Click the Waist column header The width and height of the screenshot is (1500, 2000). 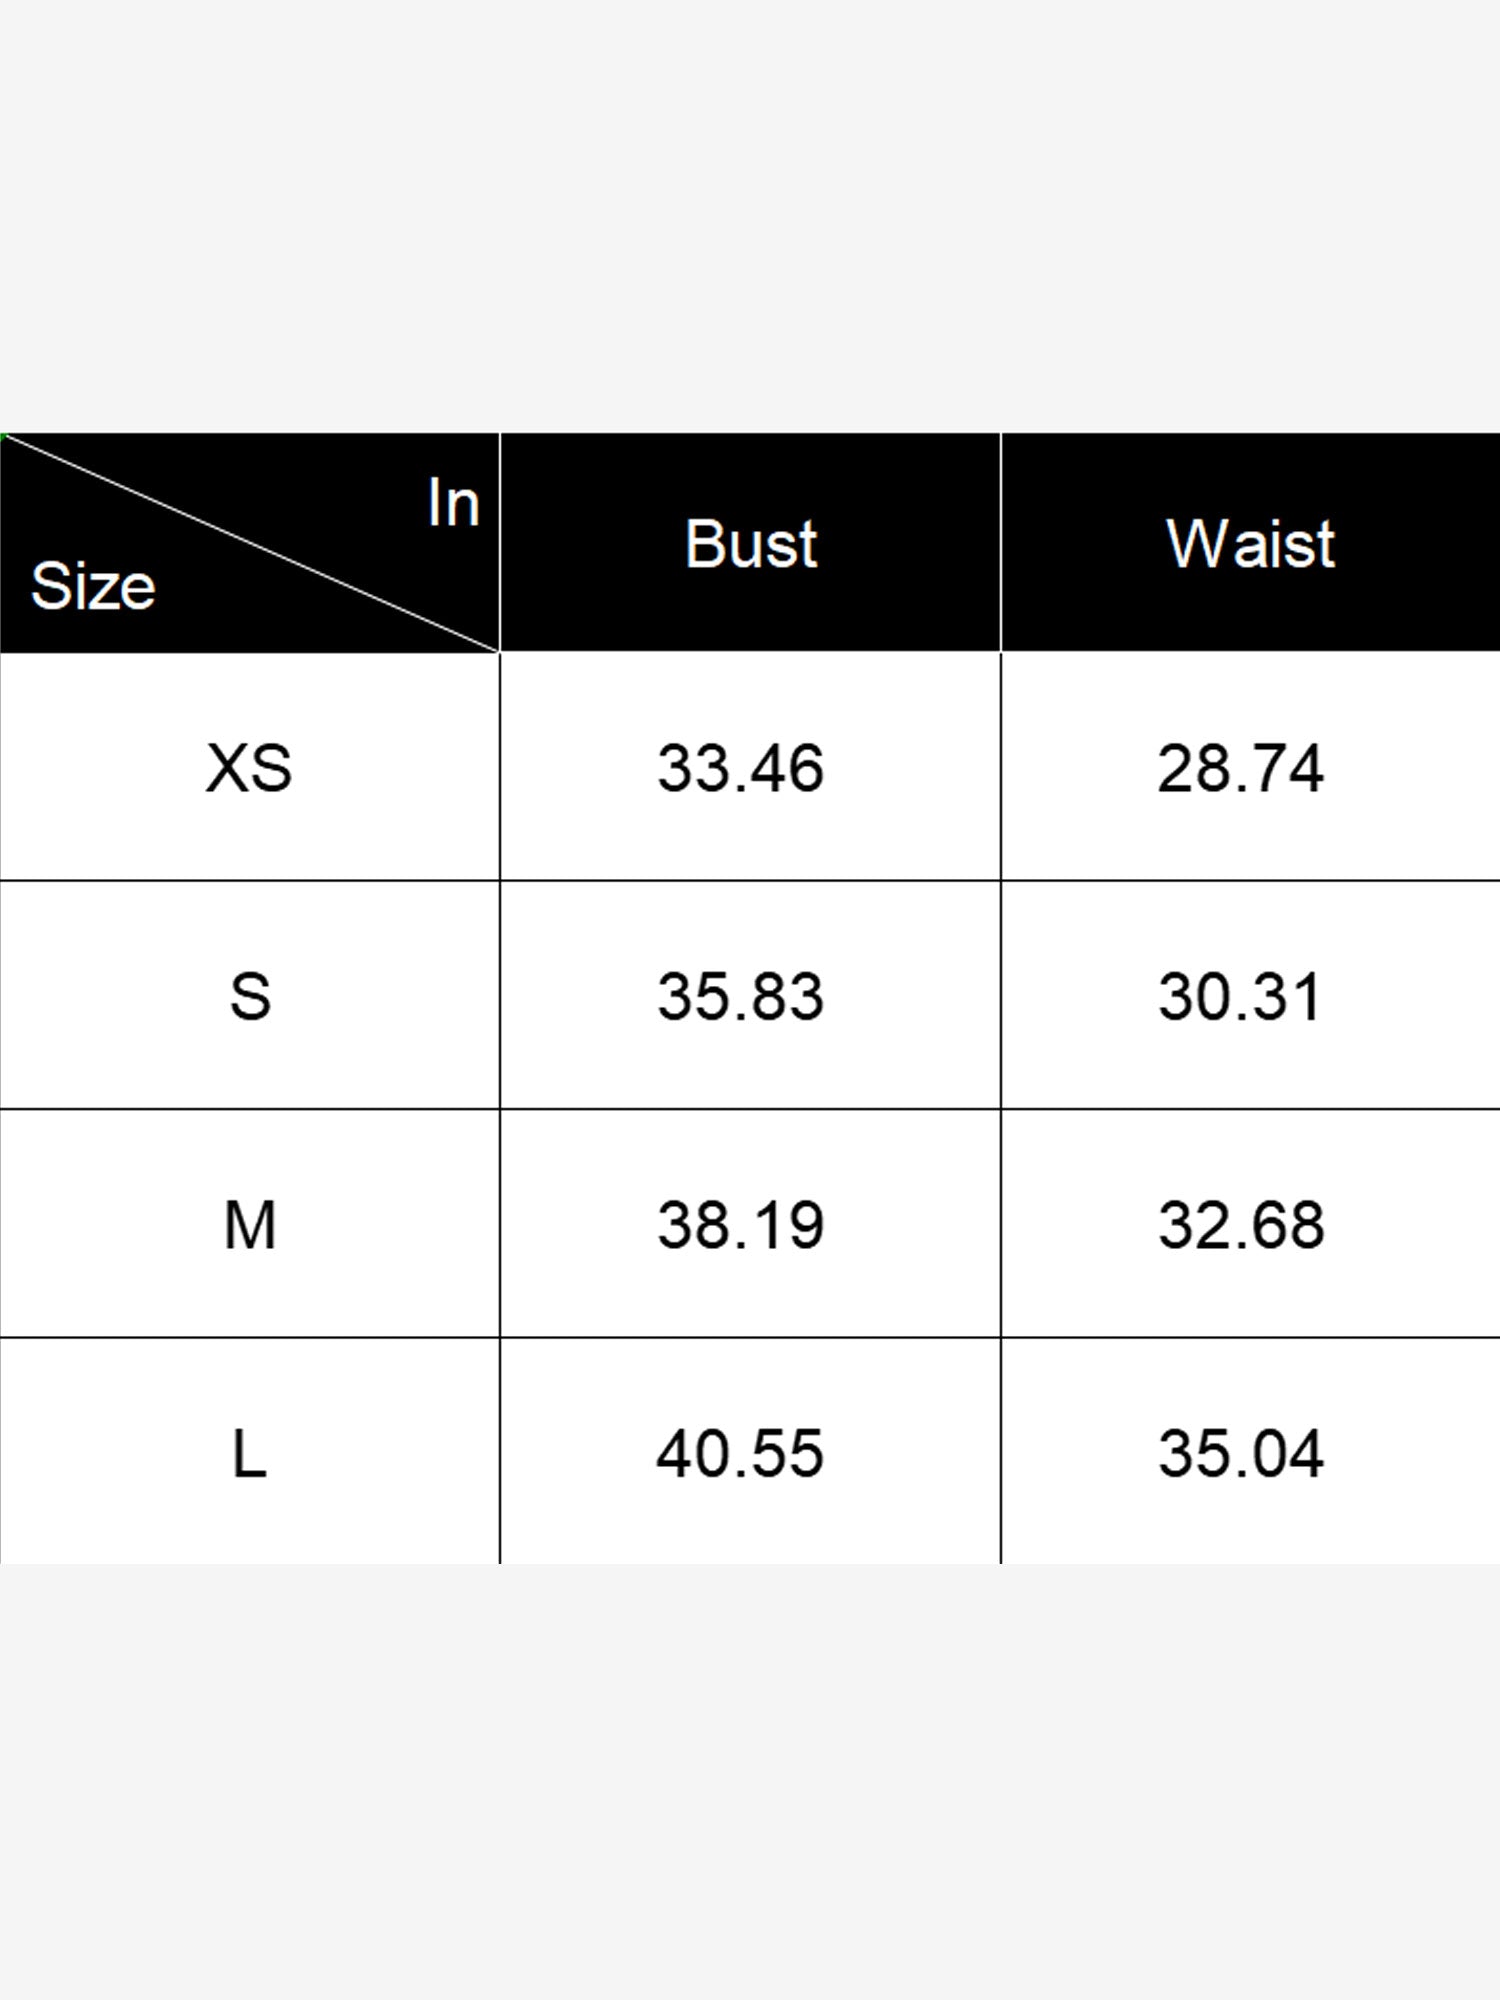(1250, 544)
